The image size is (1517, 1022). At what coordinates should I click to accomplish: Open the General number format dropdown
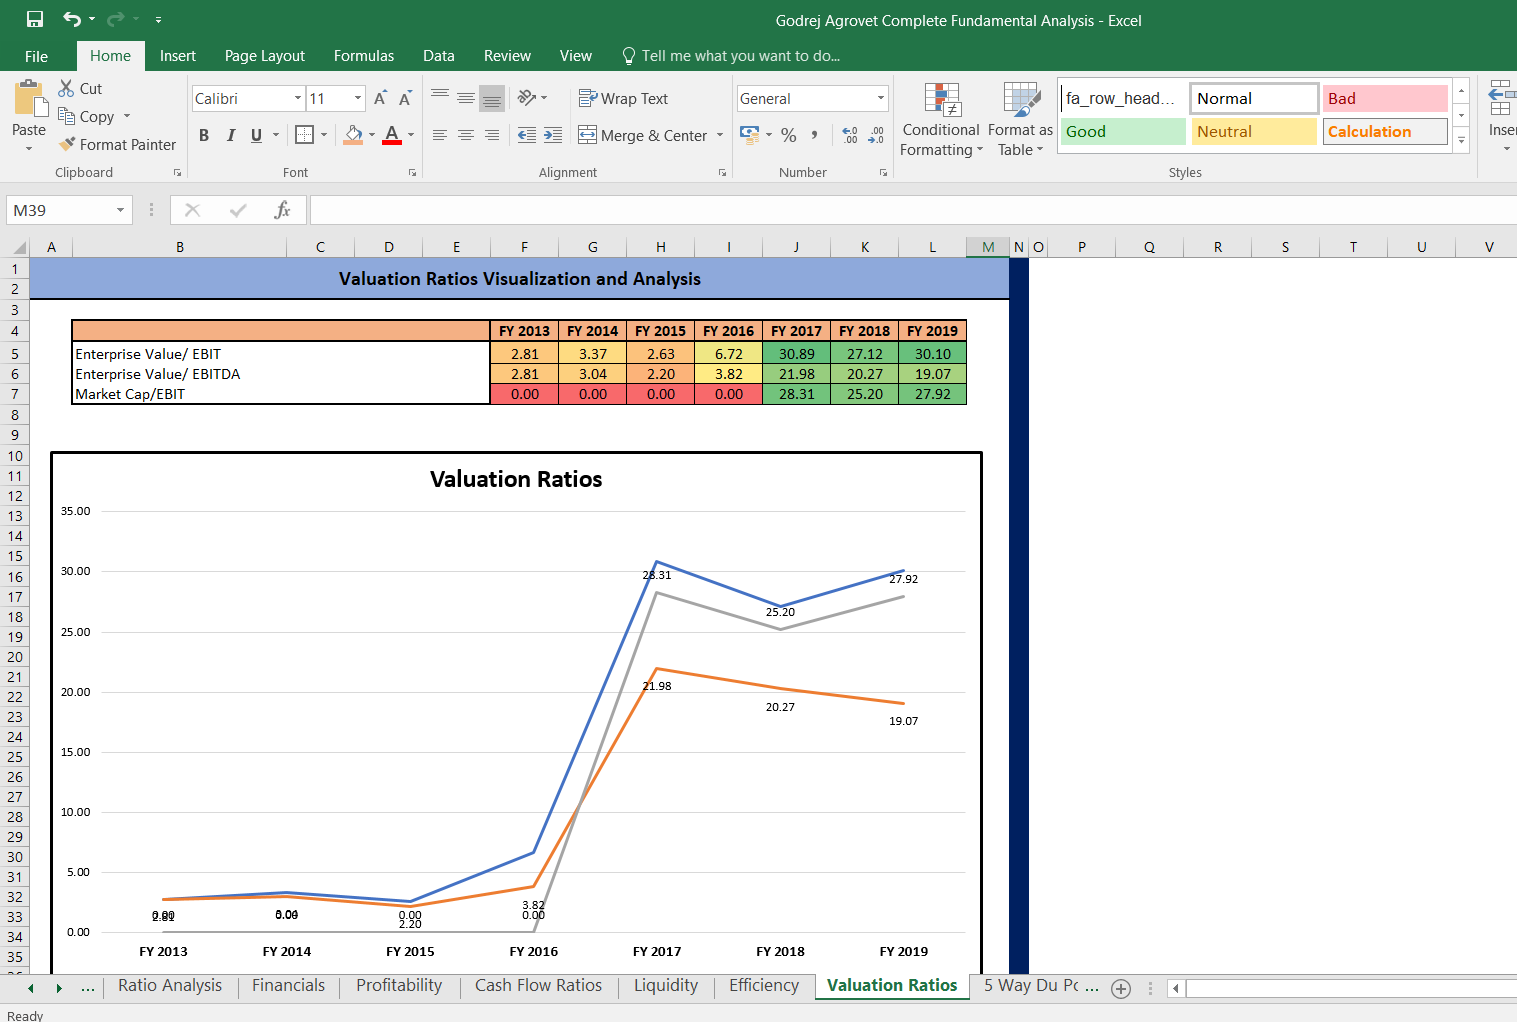[881, 98]
